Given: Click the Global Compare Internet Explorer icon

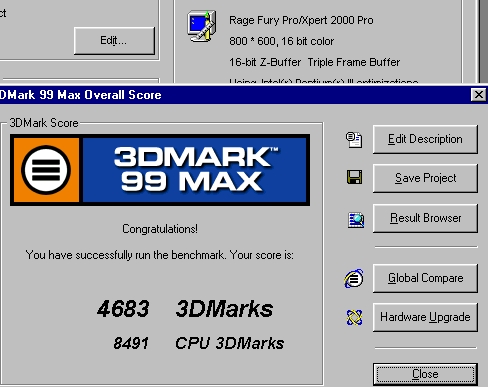Looking at the screenshot, I should [354, 278].
